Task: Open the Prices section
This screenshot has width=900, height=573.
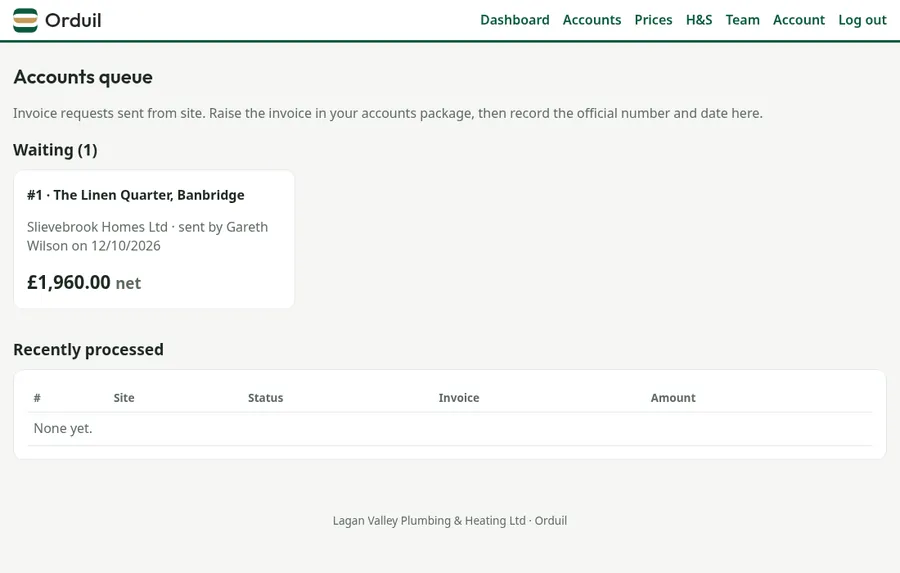Action: (653, 20)
